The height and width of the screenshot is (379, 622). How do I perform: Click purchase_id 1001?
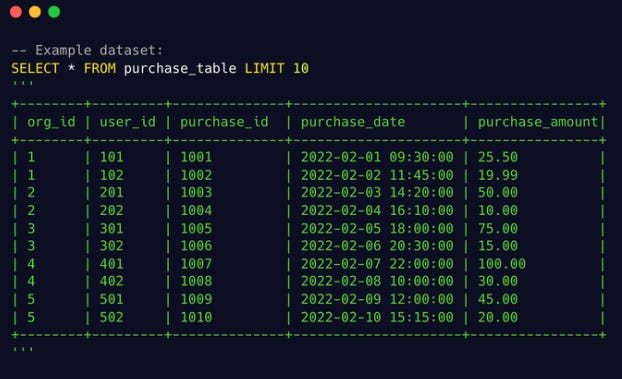pos(196,157)
